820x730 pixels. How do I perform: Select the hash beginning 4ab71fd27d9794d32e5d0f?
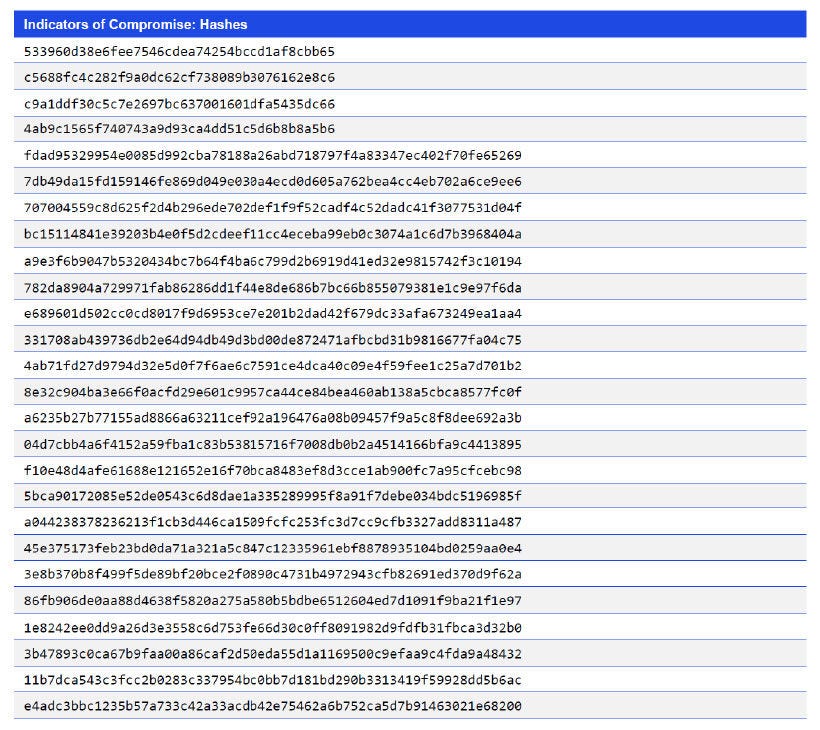pyautogui.click(x=200, y=367)
